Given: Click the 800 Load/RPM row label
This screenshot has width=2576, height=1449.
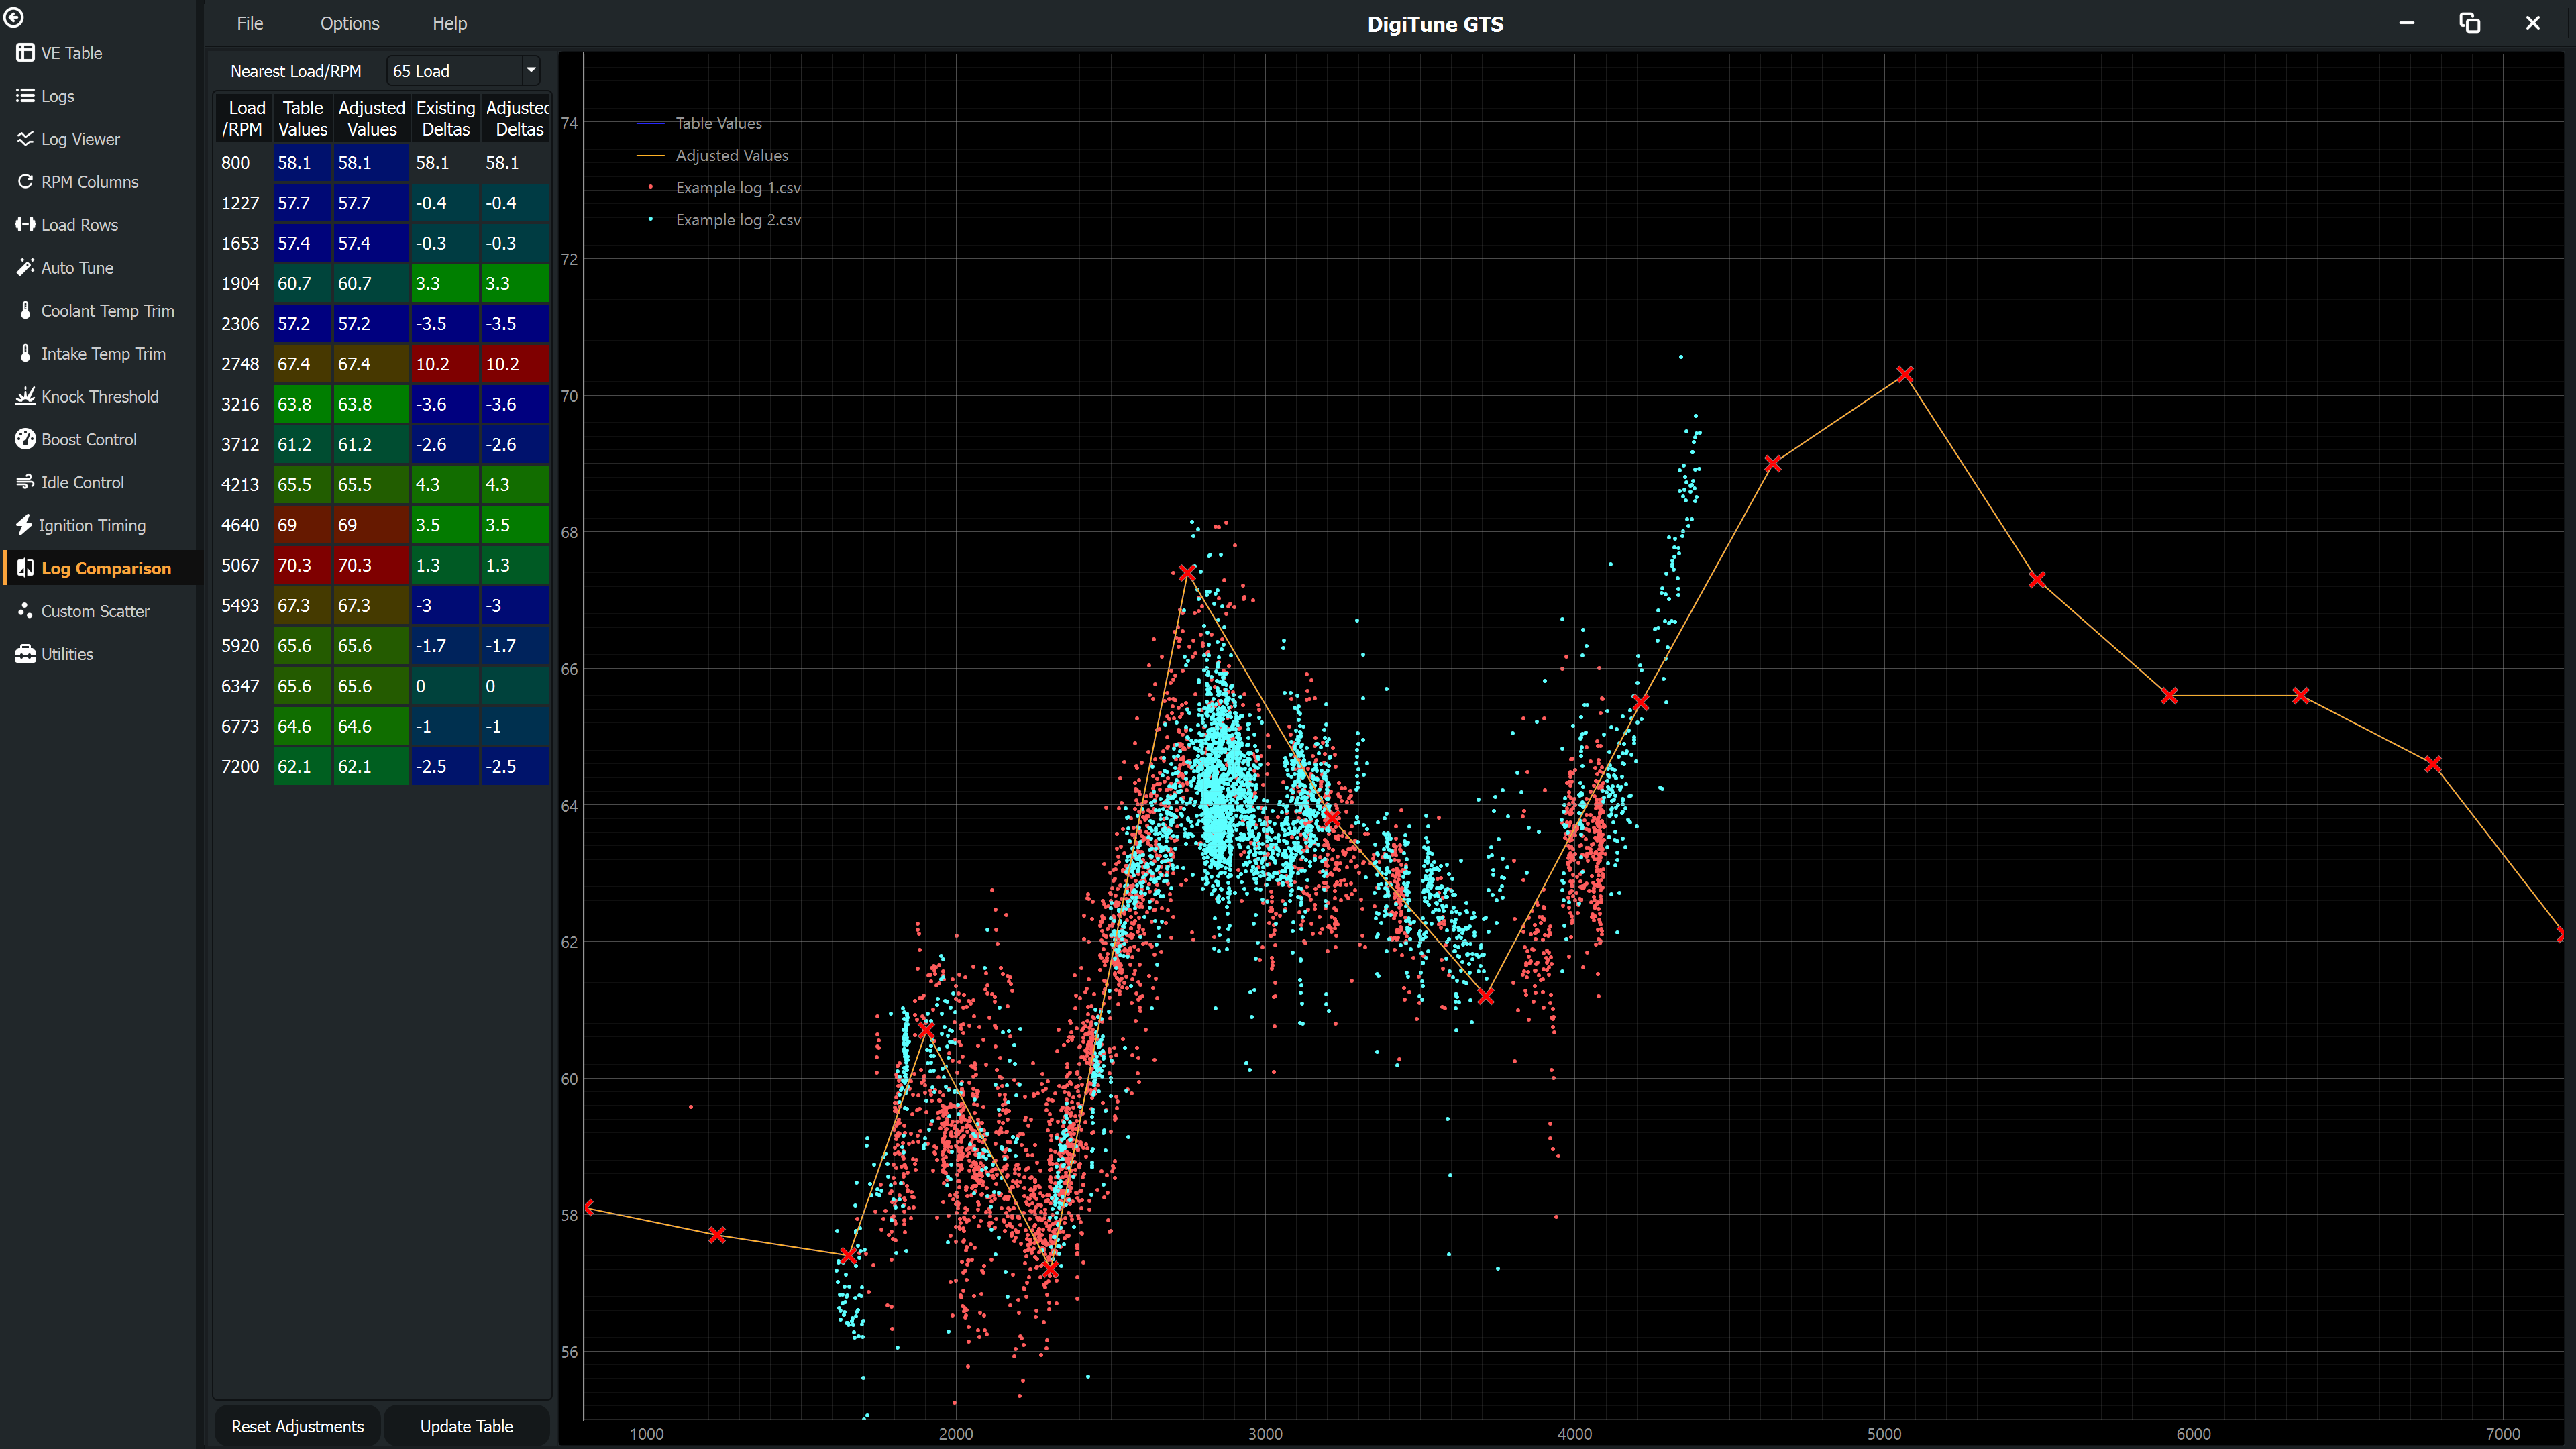Looking at the screenshot, I should (242, 163).
